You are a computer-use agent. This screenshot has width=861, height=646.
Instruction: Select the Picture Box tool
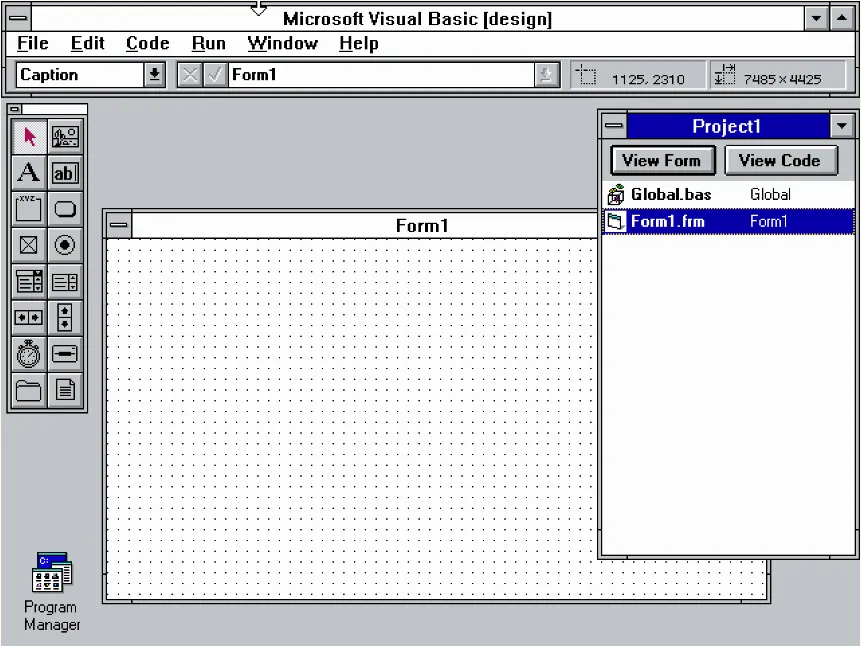coord(65,137)
